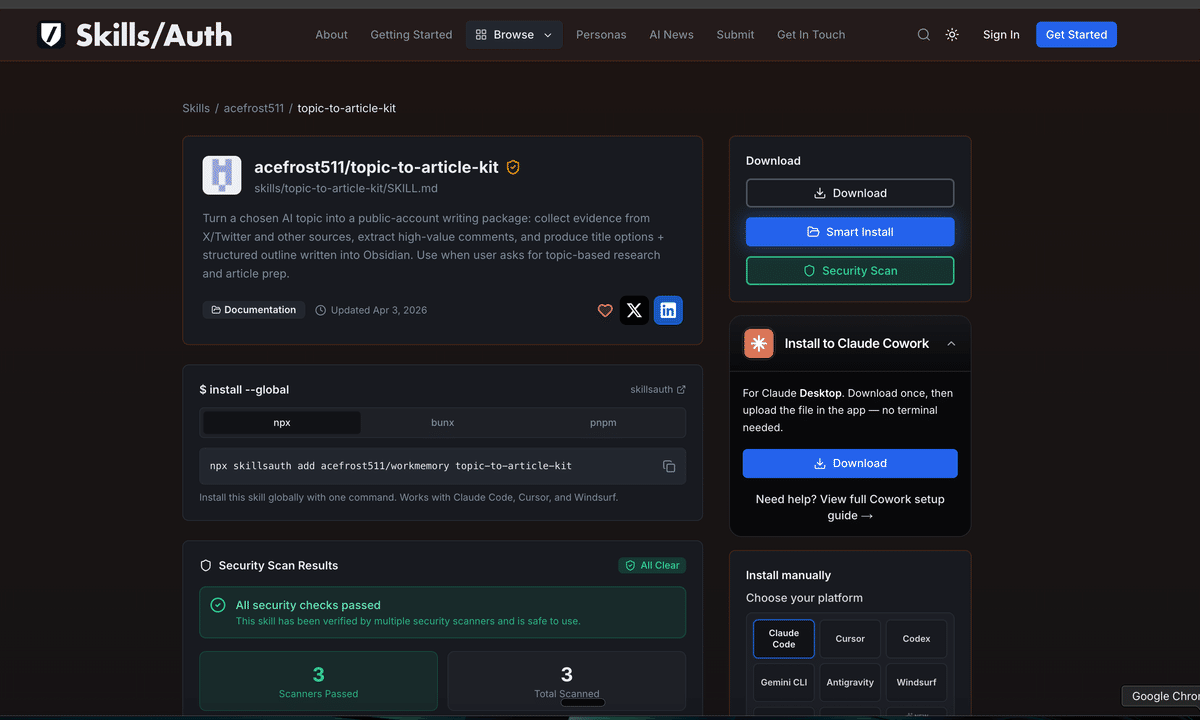
Task: Click the Updated Apr 3, 2026 text
Action: point(379,310)
